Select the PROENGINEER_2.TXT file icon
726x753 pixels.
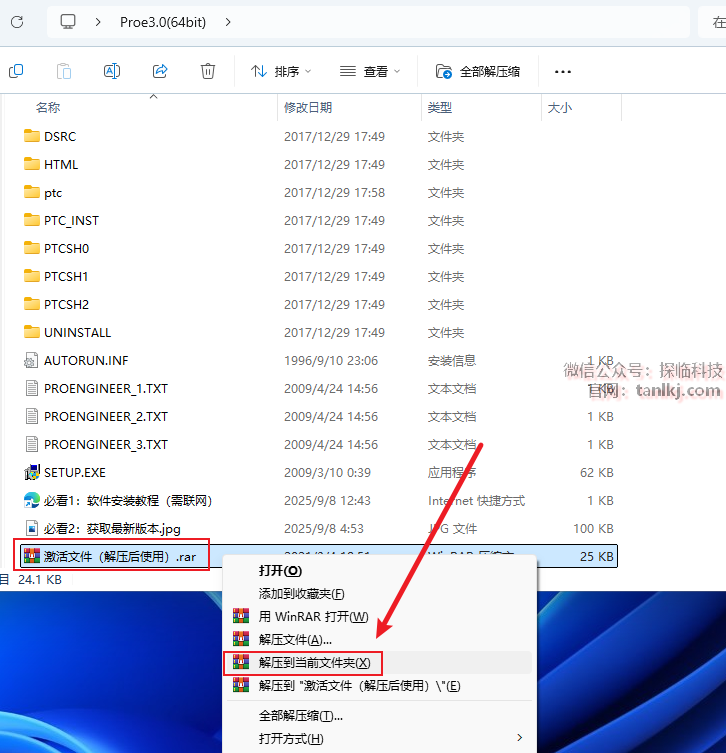[x=32, y=416]
